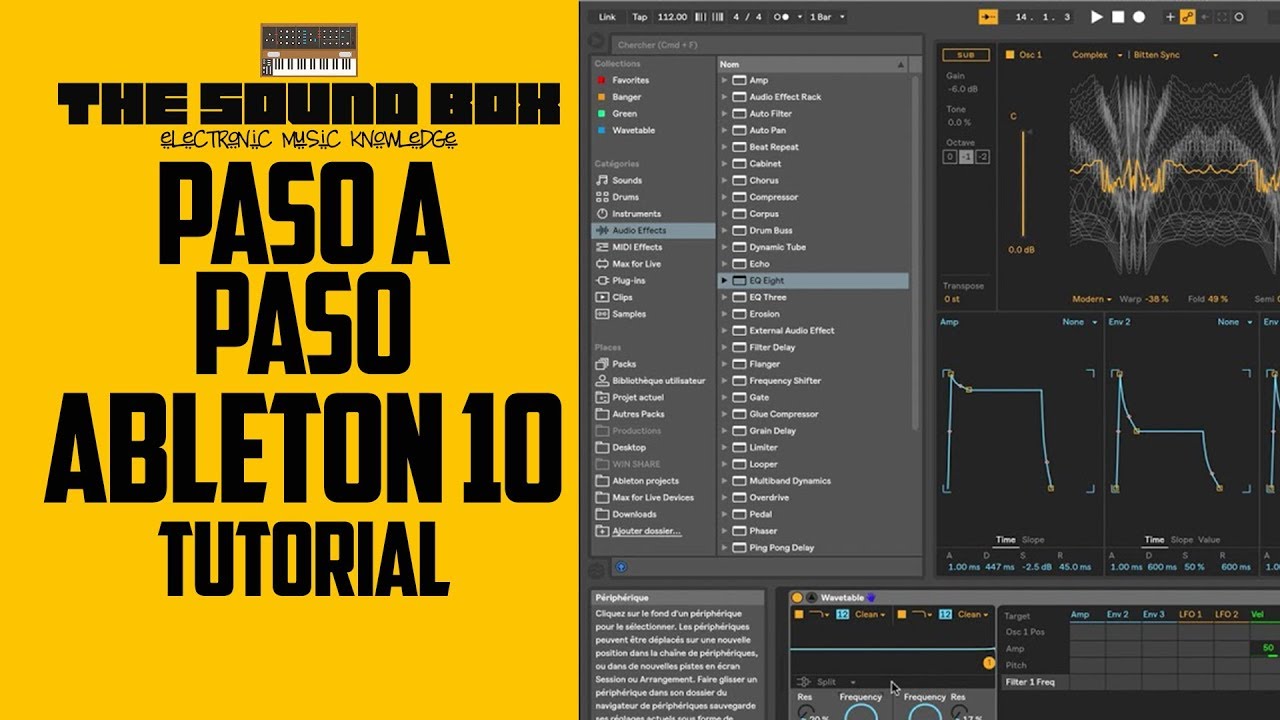Open the Samples category
Image resolution: width=1280 pixels, height=720 pixels.
(620, 314)
